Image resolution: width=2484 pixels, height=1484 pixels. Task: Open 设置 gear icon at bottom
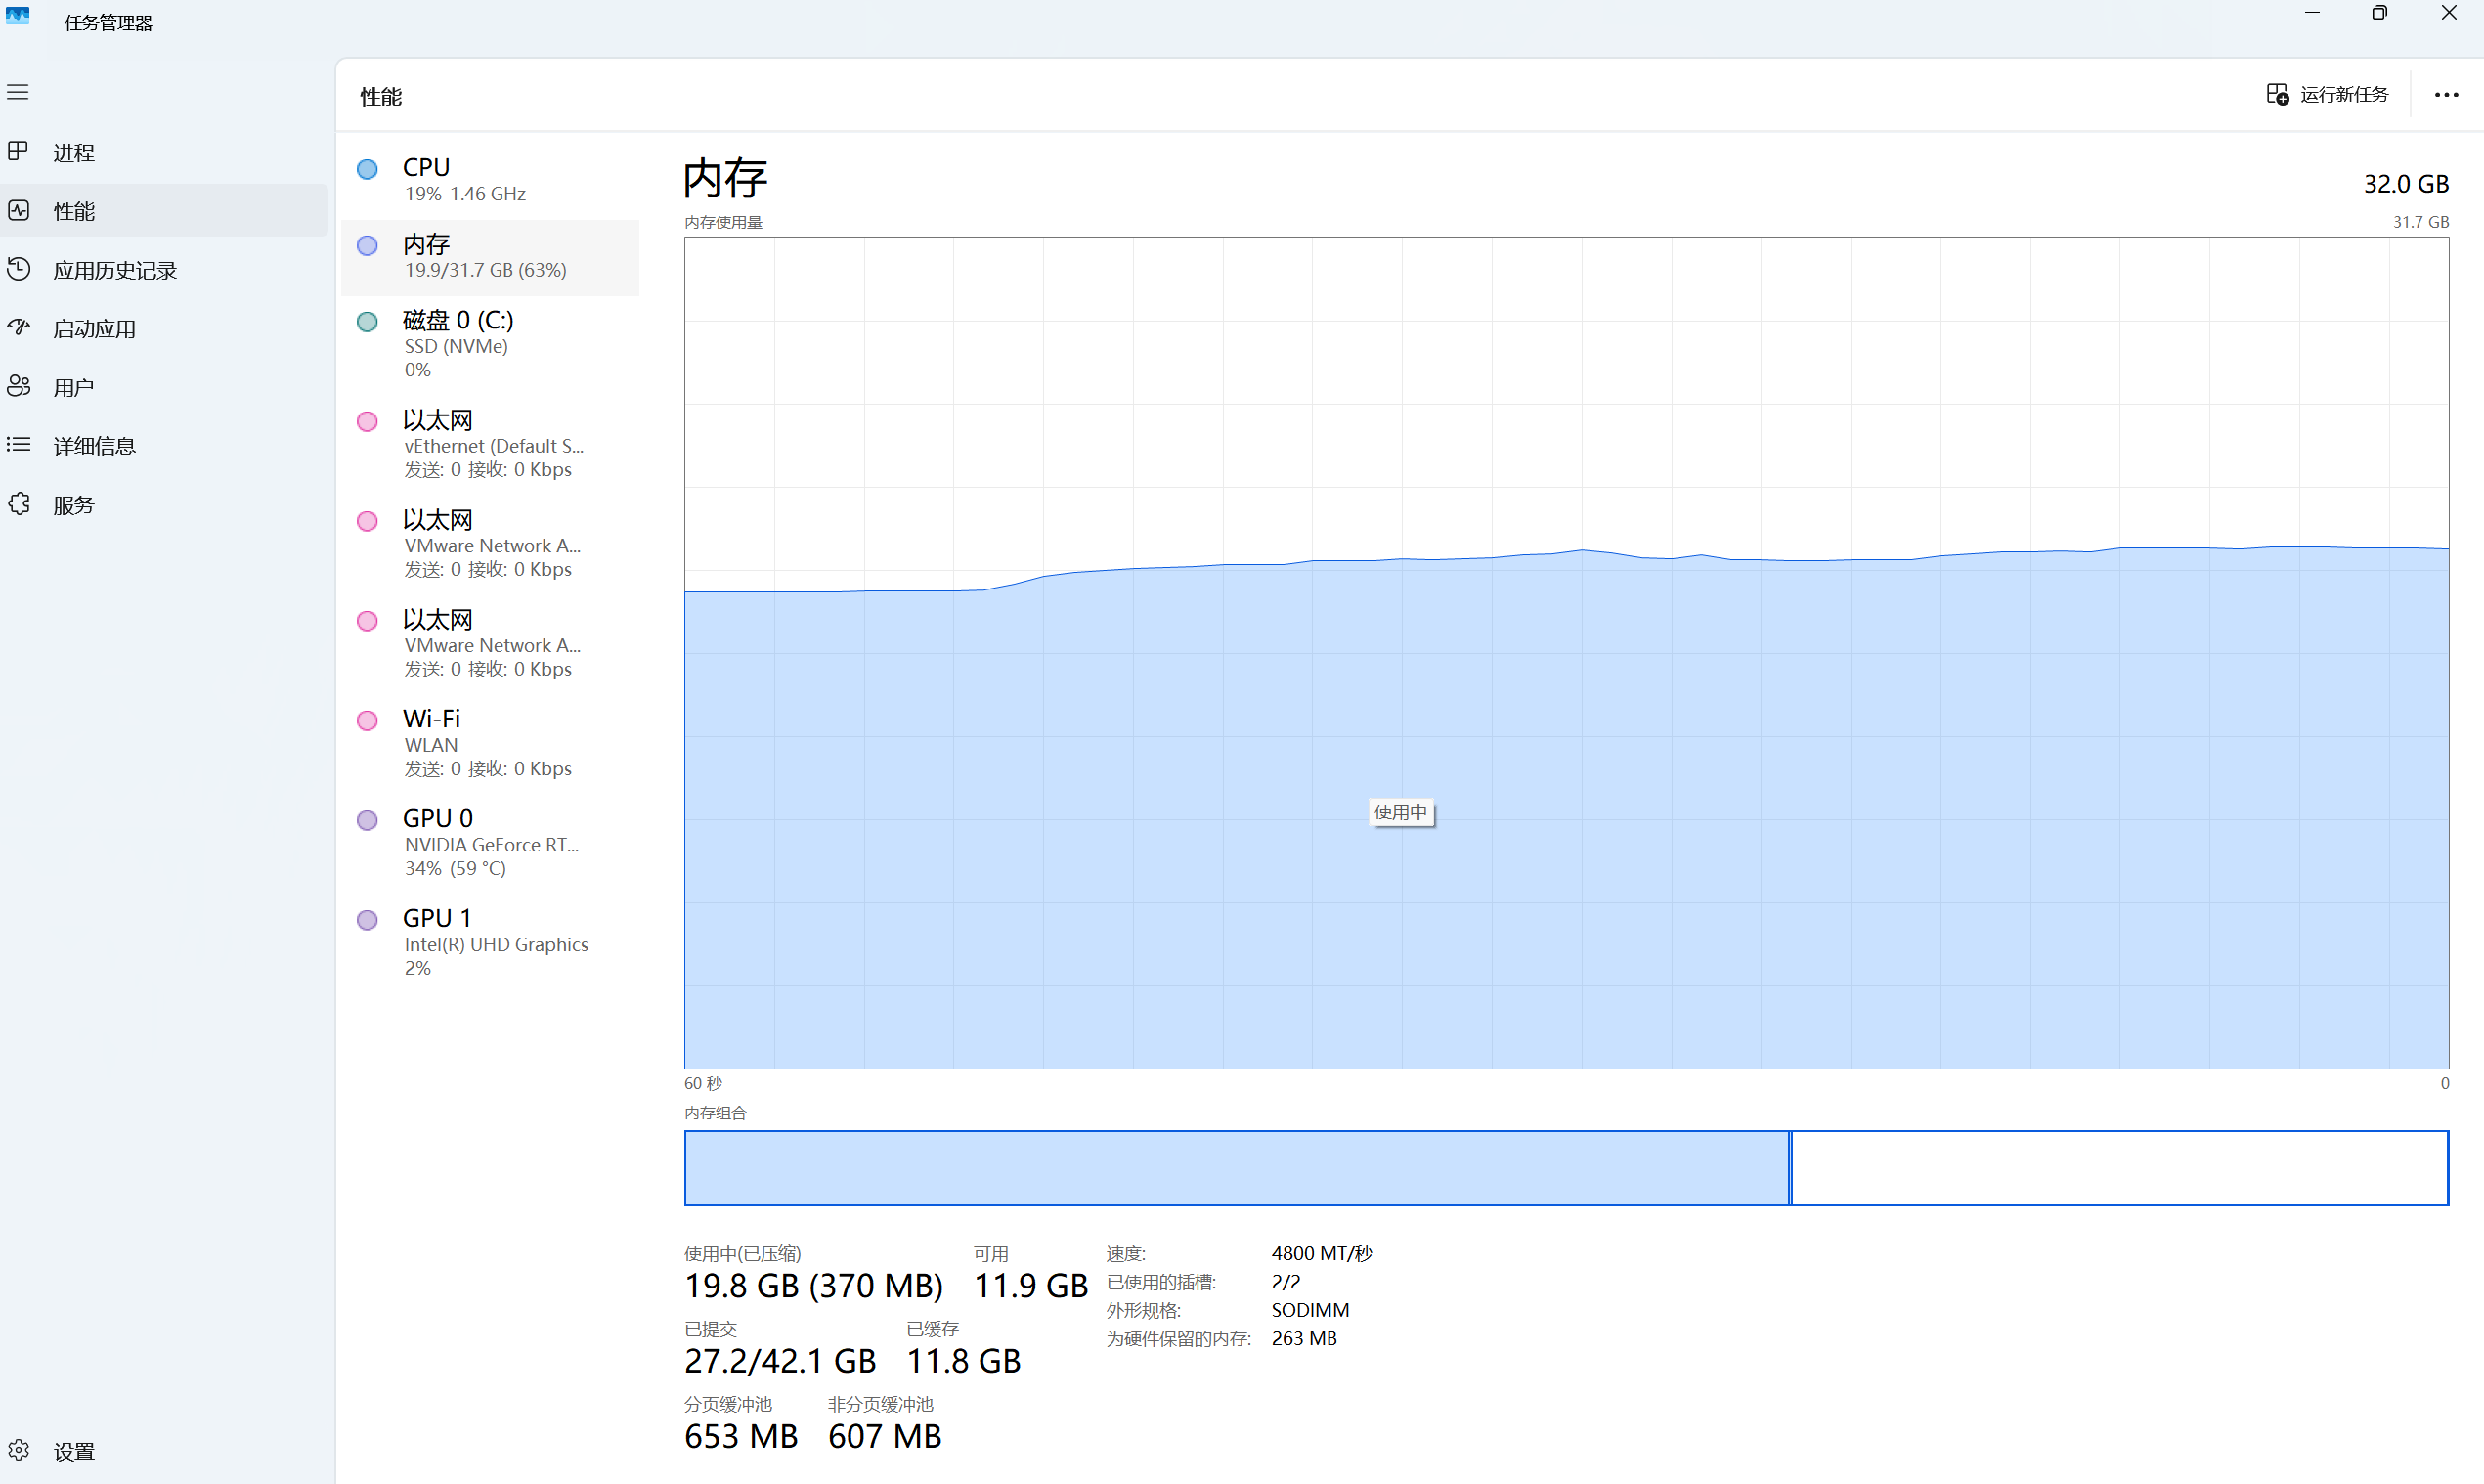(18, 1450)
